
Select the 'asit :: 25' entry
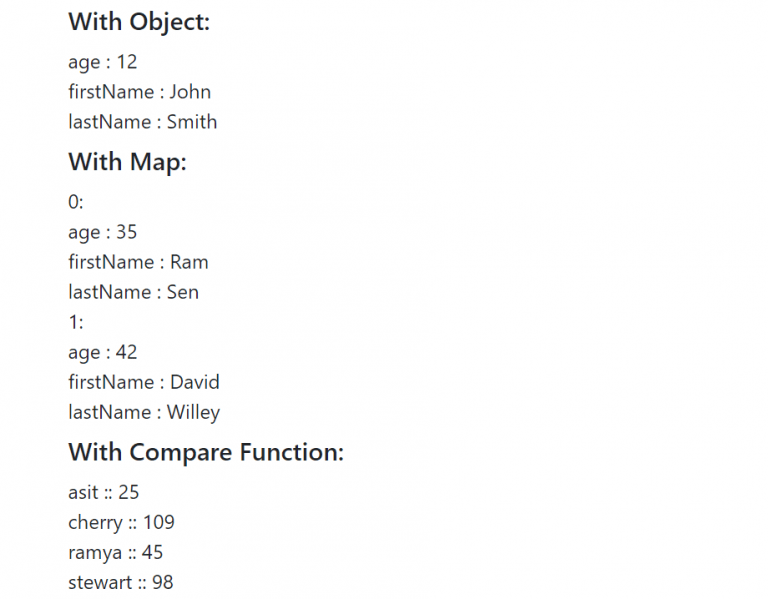point(103,492)
